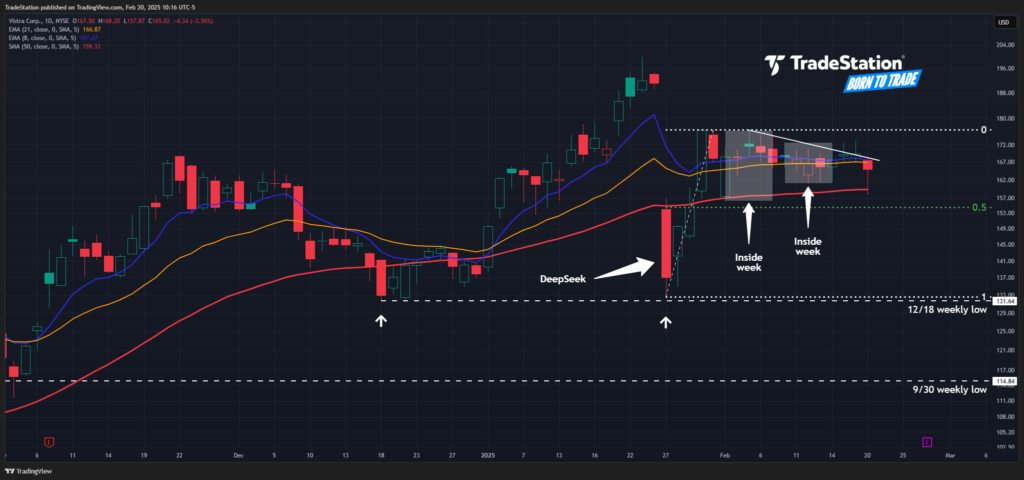
Task: Click 108.00 on the price axis
Action: pos(1004,415)
